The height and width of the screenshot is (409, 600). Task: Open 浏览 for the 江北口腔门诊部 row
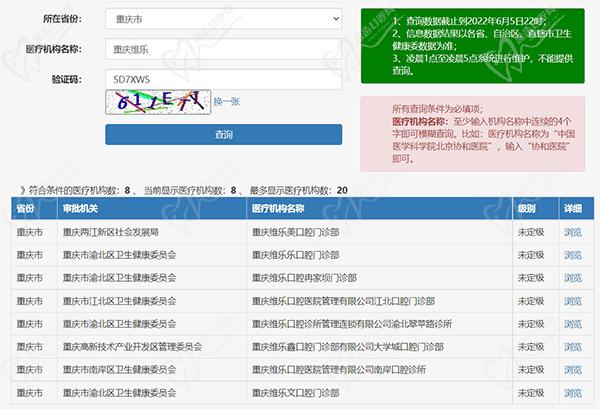pos(573,301)
